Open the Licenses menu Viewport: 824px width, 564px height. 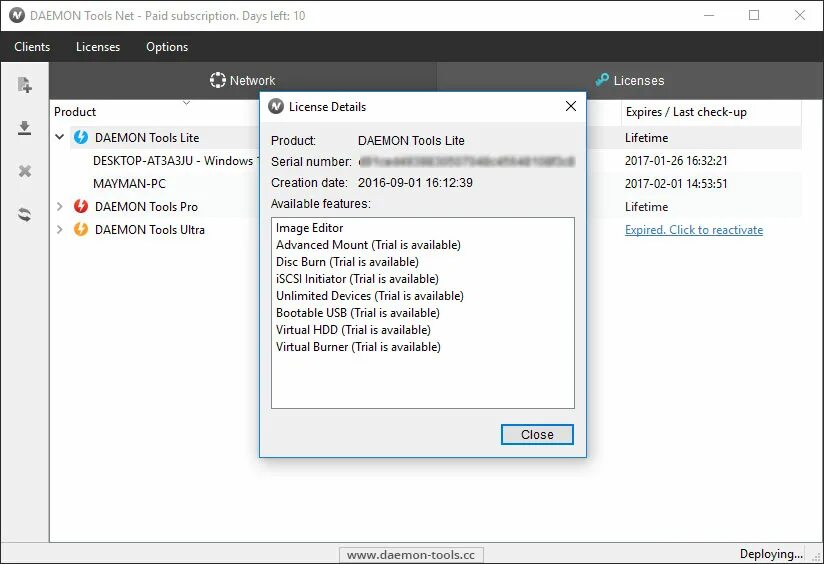pyautogui.click(x=98, y=47)
